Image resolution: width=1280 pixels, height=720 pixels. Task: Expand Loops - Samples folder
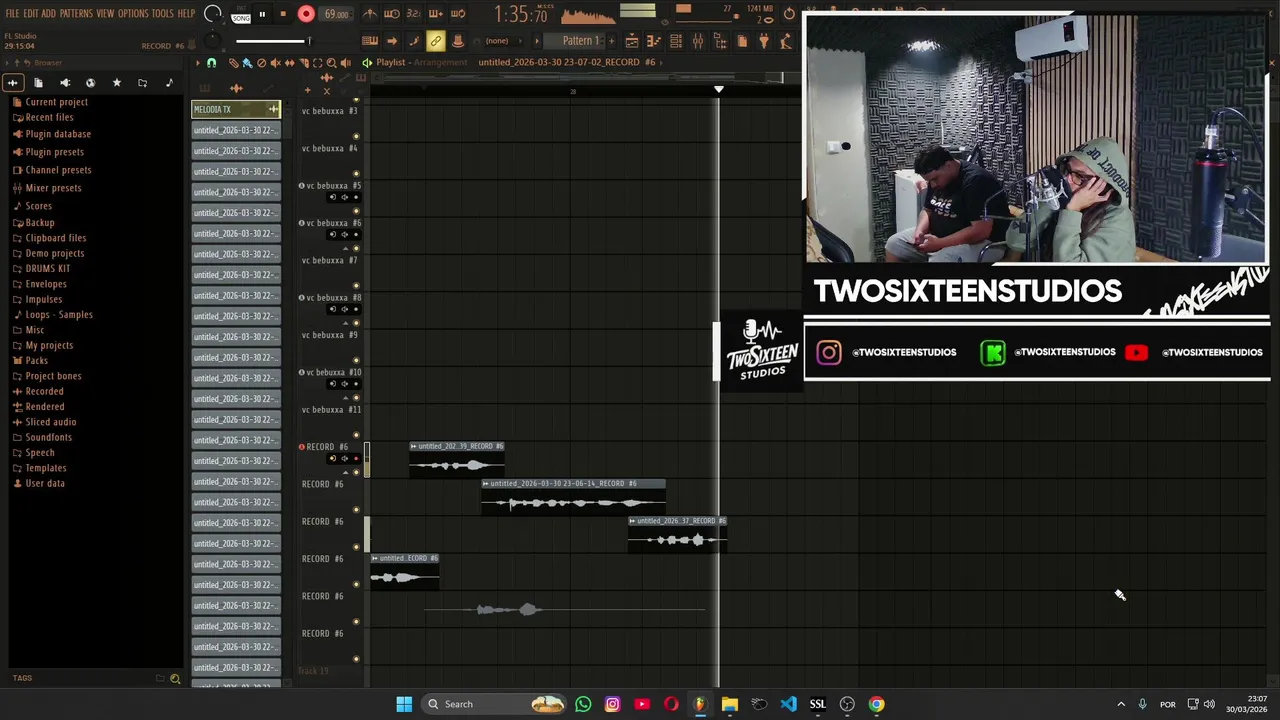(59, 315)
